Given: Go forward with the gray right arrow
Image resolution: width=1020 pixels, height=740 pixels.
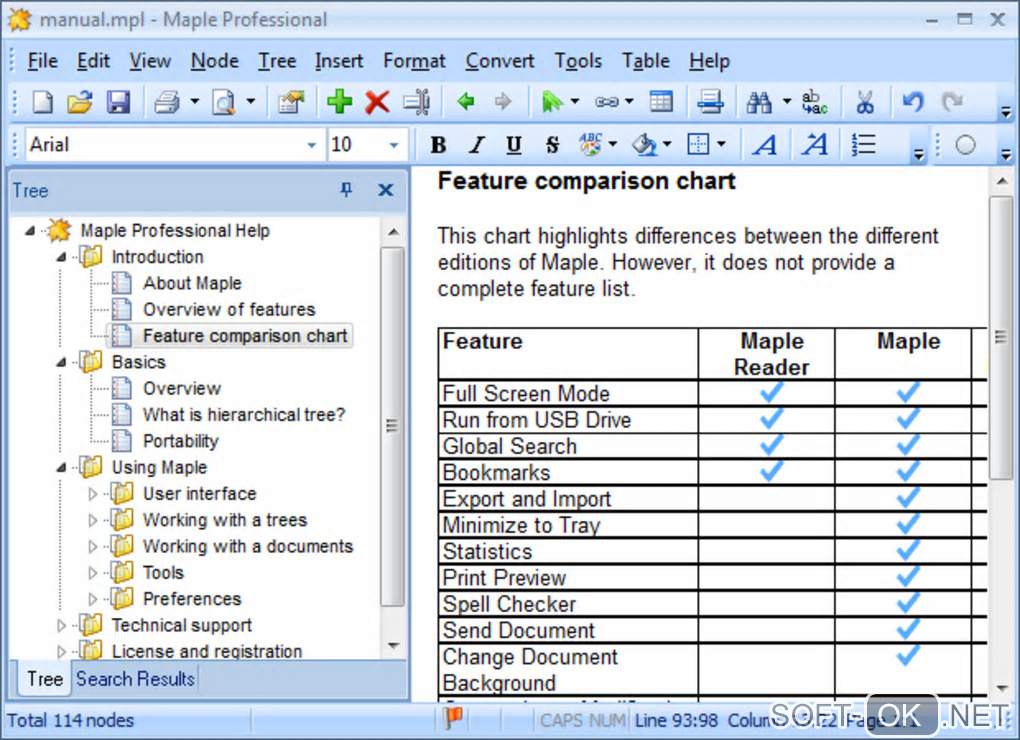Looking at the screenshot, I should click(503, 101).
